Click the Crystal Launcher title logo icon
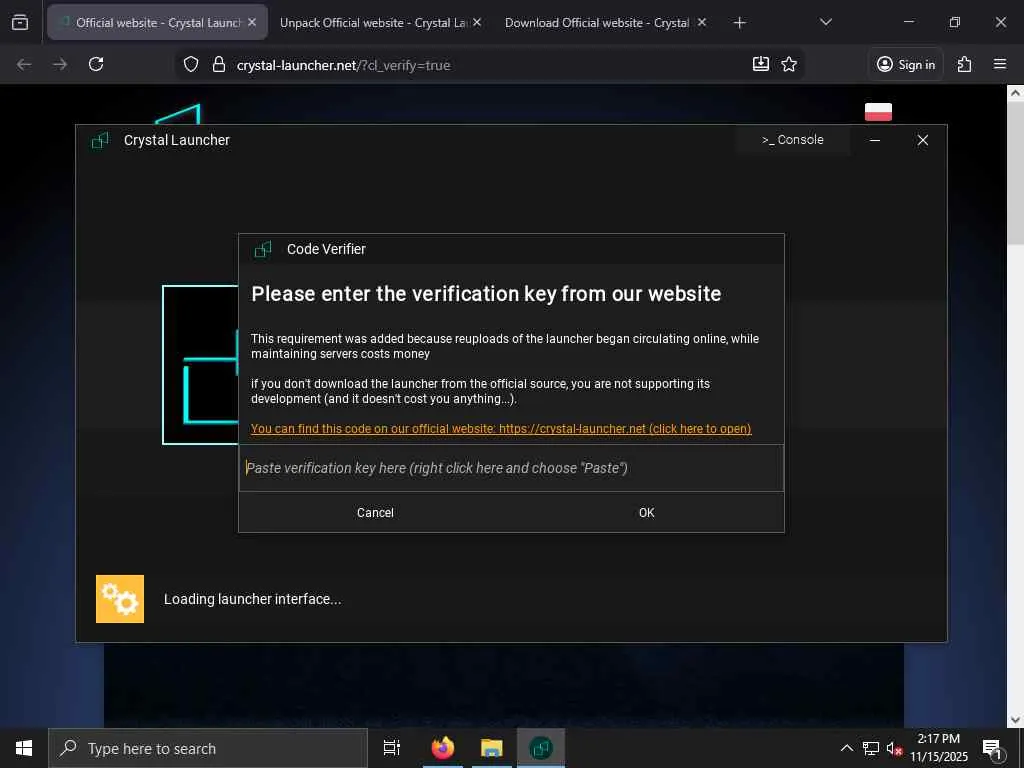Viewport: 1024px width, 768px height. click(x=100, y=140)
